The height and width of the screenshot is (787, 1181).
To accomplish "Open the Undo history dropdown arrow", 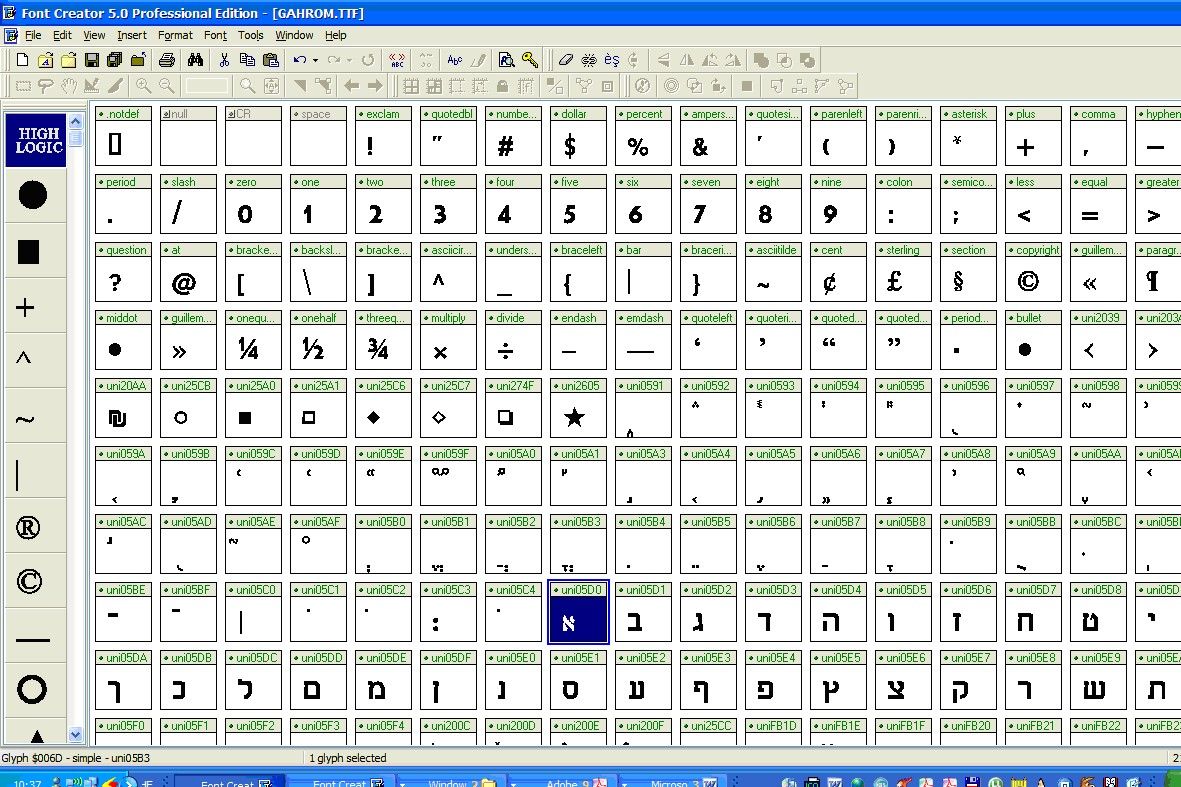I will [315, 60].
